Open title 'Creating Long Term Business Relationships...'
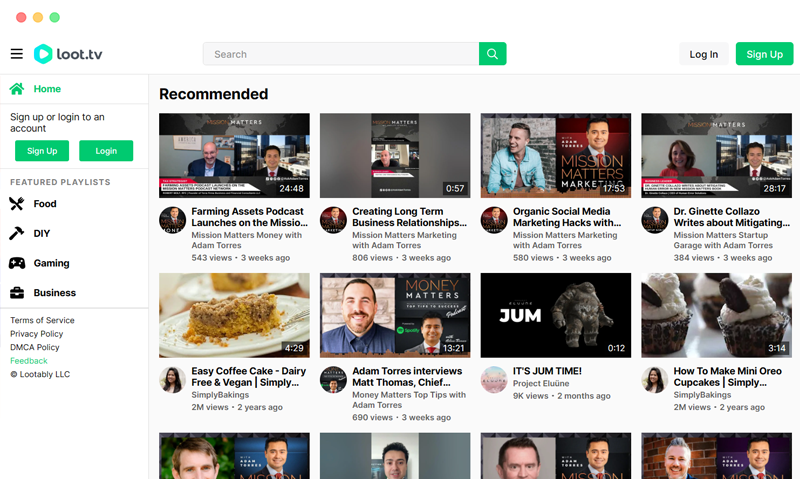 pos(410,217)
